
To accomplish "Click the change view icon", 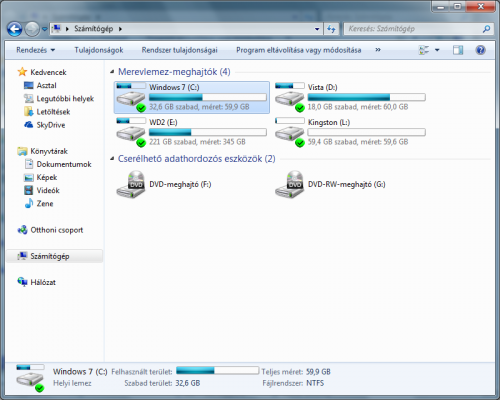I will point(424,50).
